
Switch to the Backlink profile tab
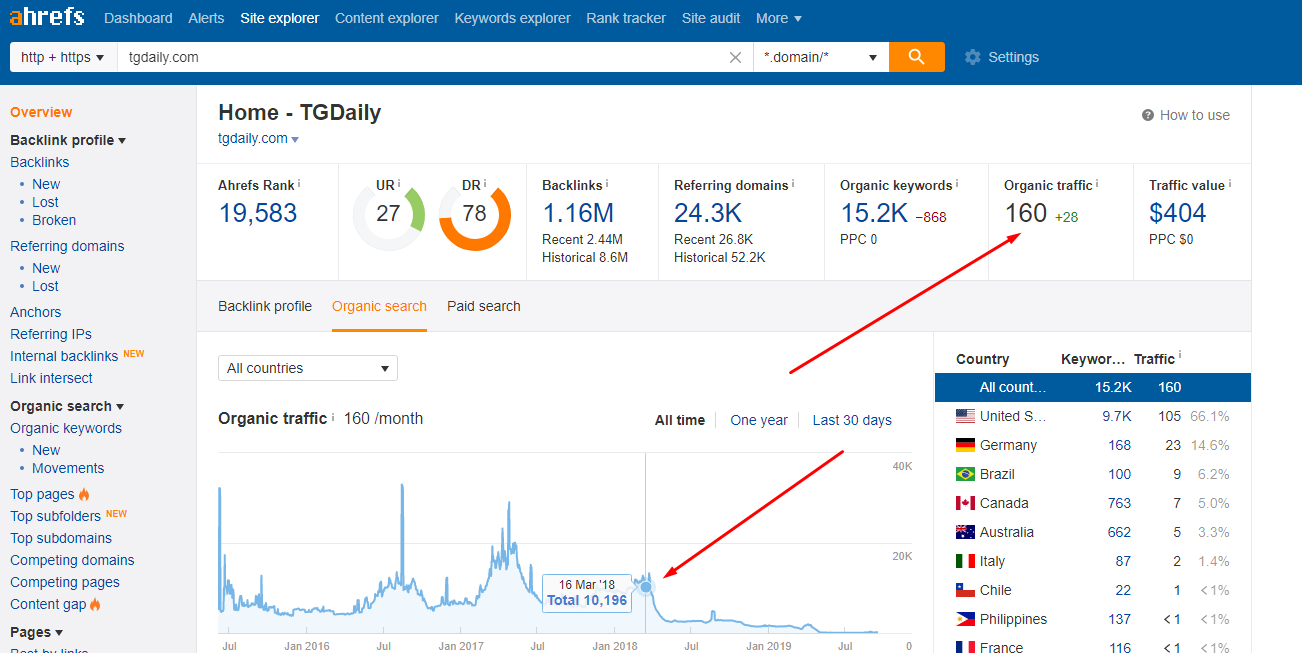(265, 306)
